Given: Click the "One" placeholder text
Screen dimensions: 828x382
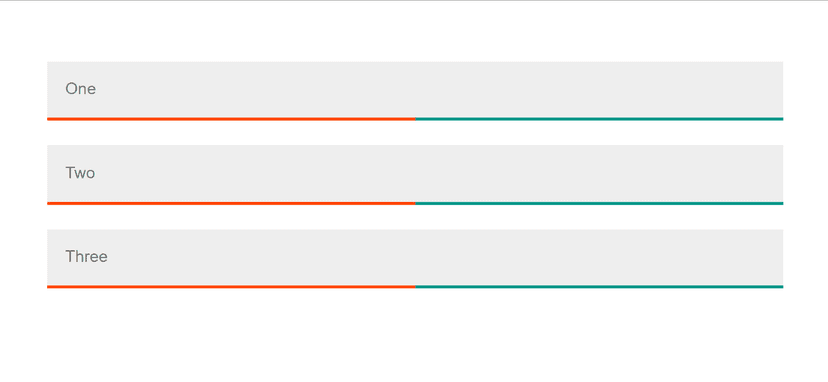Looking at the screenshot, I should tap(80, 89).
